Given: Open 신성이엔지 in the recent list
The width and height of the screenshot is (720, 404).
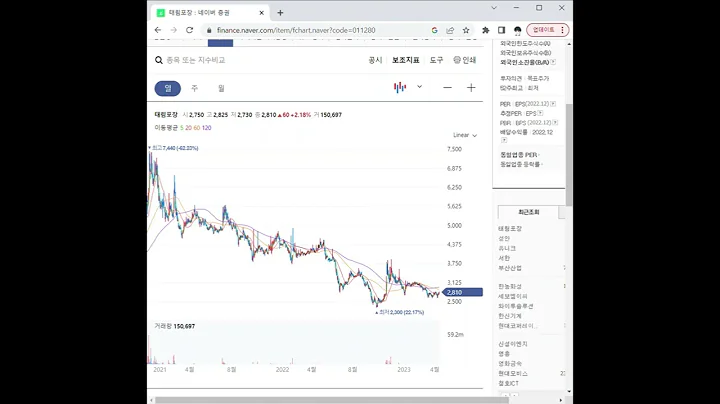Looking at the screenshot, I should tap(513, 344).
